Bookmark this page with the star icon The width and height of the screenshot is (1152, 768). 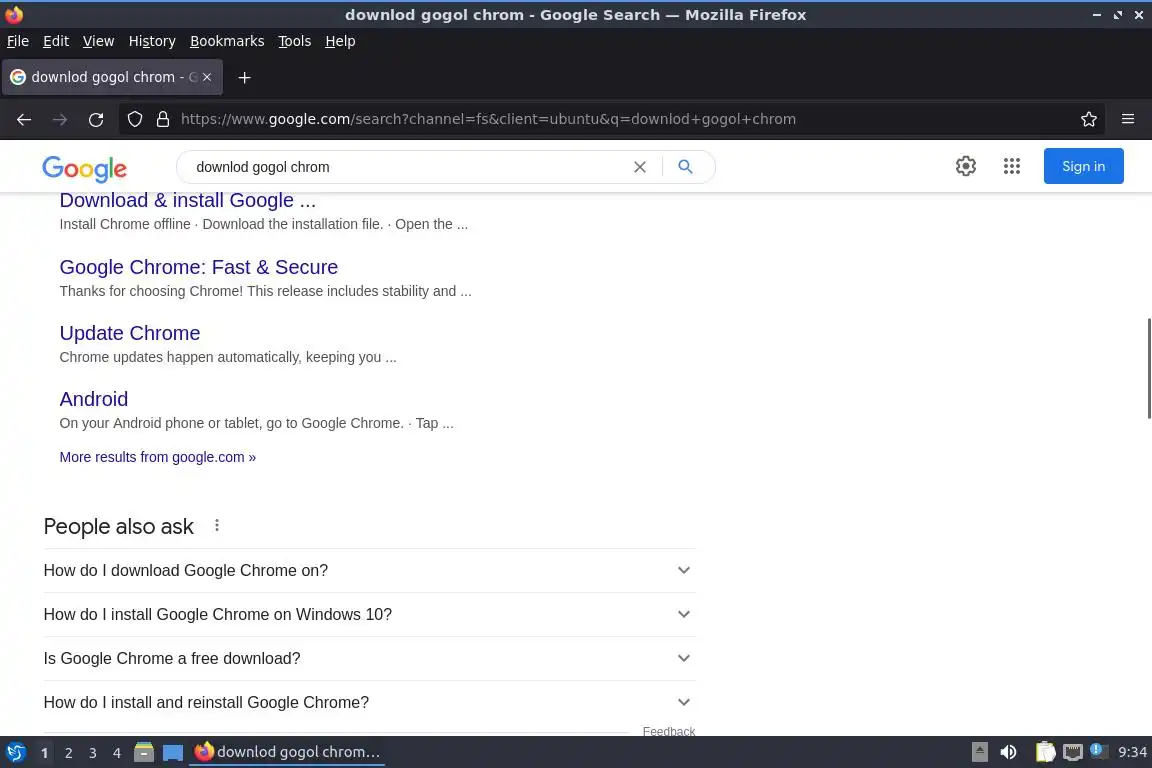(x=1089, y=119)
